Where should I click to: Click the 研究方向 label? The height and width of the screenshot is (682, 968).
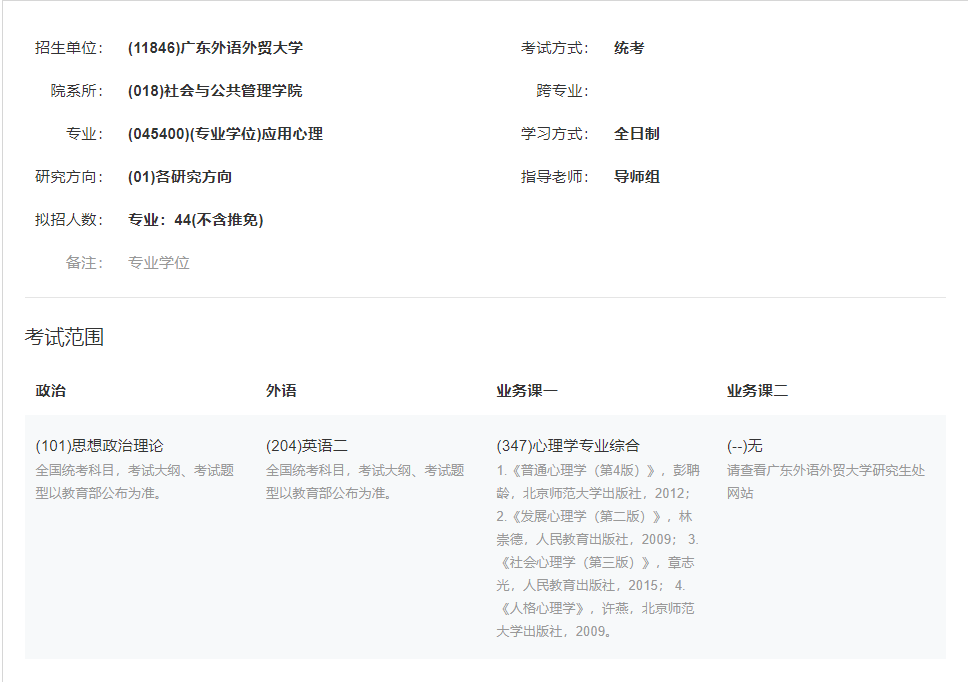[69, 177]
